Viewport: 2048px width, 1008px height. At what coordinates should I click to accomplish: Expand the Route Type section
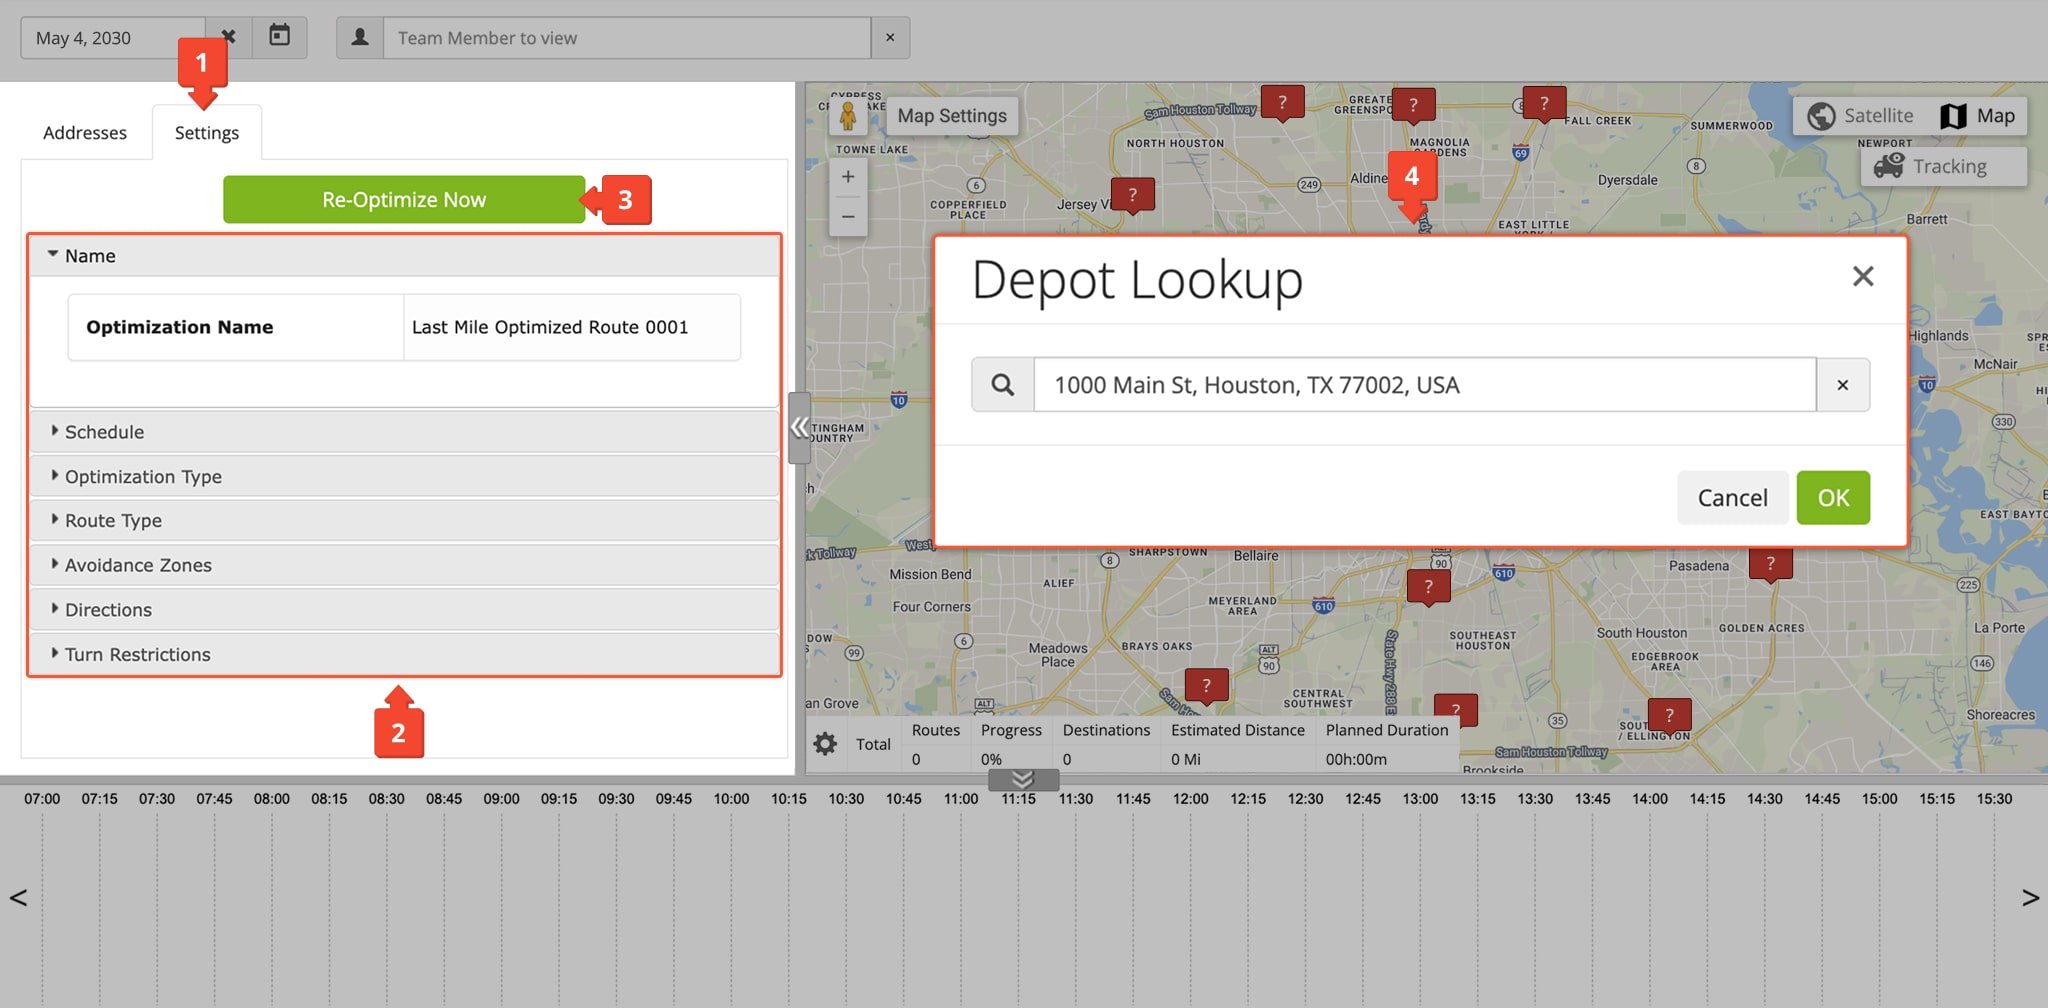(x=404, y=520)
